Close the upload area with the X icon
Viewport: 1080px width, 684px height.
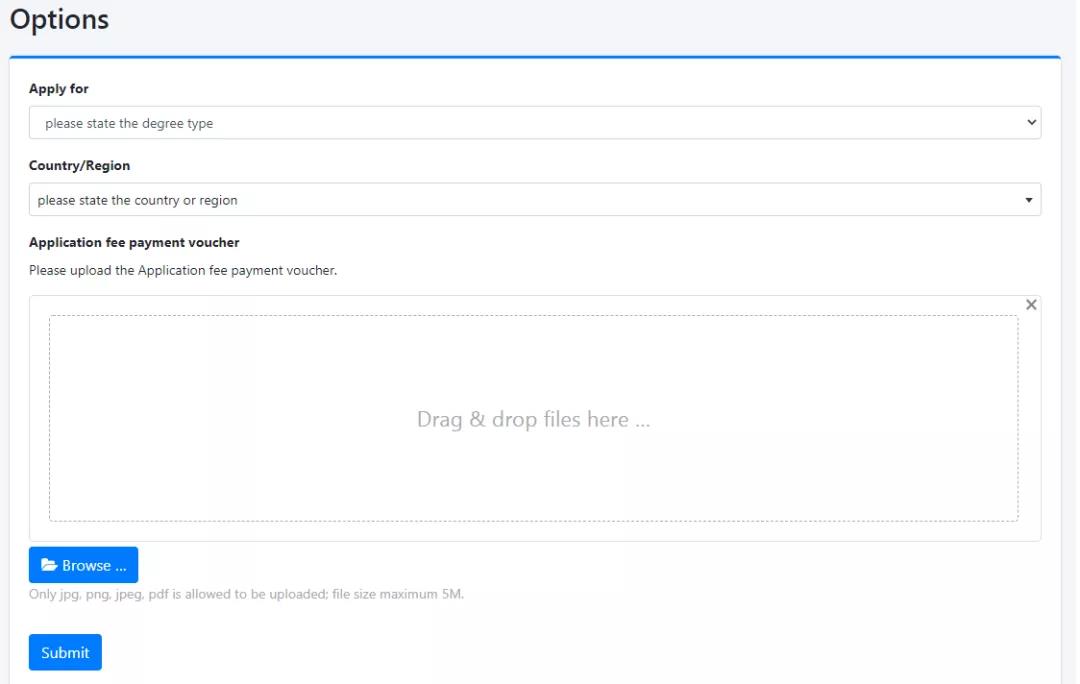pyautogui.click(x=1030, y=304)
